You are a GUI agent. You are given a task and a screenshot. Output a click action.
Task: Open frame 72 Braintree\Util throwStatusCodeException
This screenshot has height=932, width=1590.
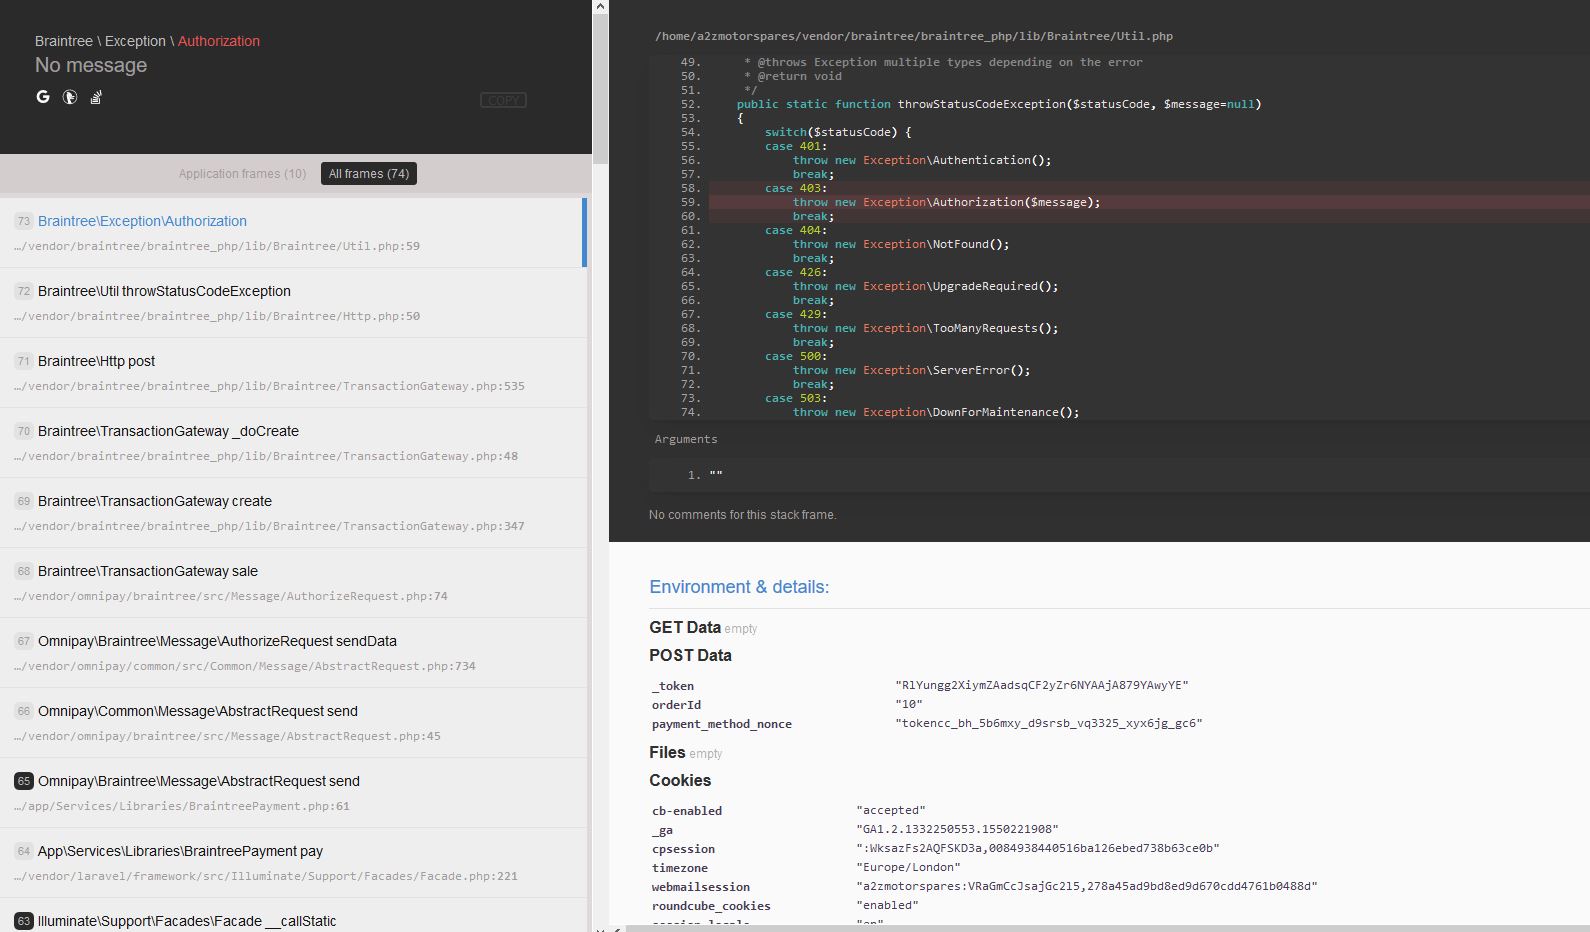(293, 303)
